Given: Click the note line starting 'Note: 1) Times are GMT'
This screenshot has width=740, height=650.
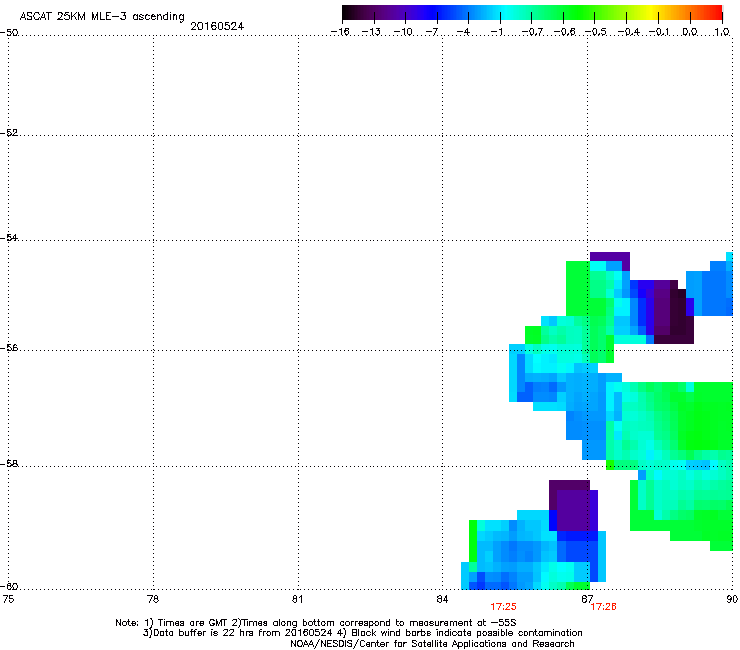Looking at the screenshot, I should [316, 623].
